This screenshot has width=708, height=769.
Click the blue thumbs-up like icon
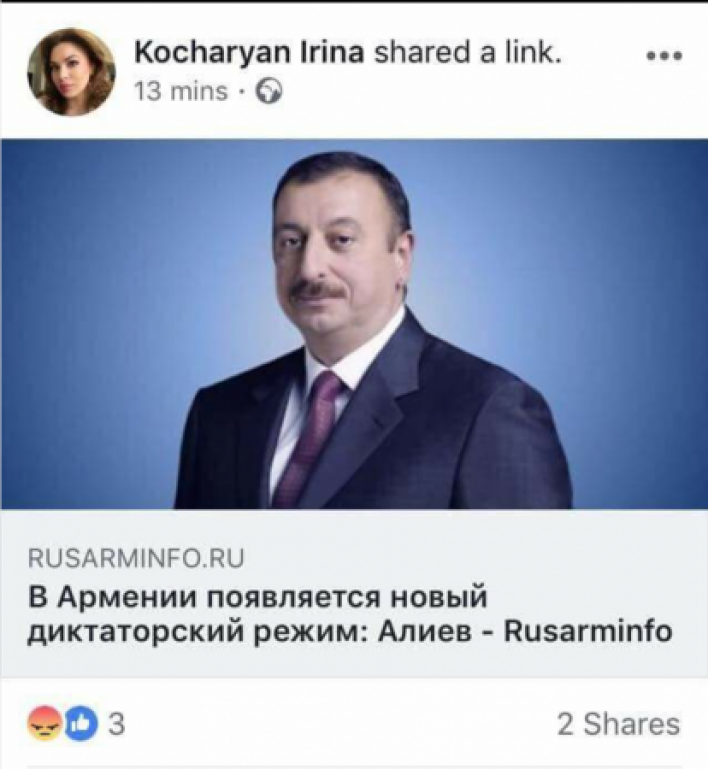81,724
